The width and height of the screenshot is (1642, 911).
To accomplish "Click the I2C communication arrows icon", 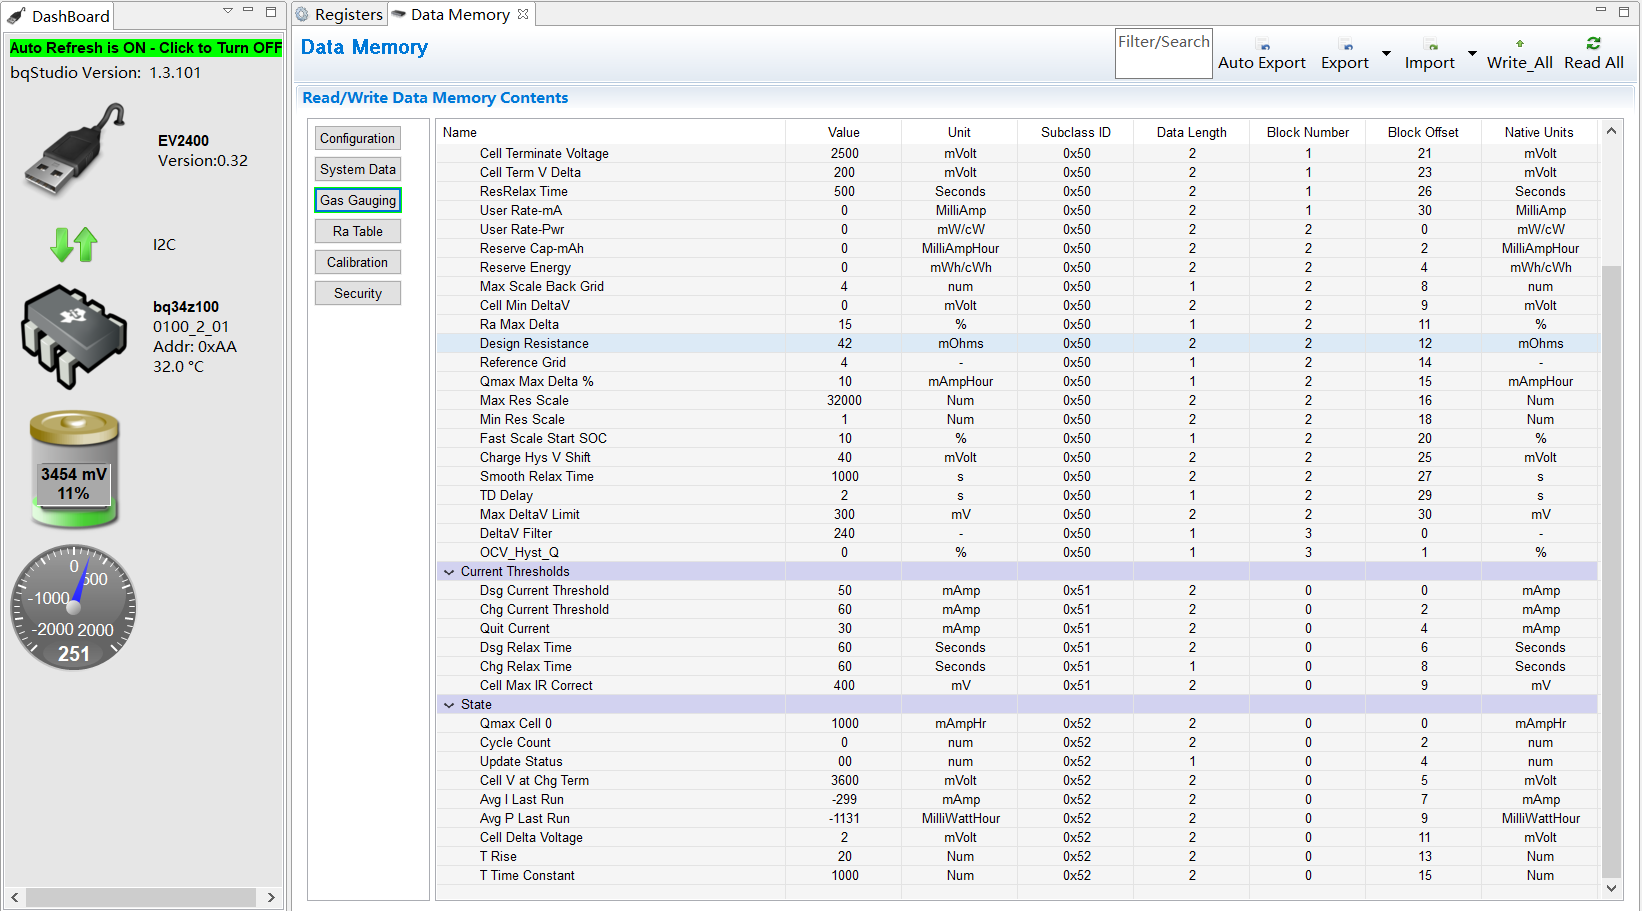I will (x=74, y=244).
